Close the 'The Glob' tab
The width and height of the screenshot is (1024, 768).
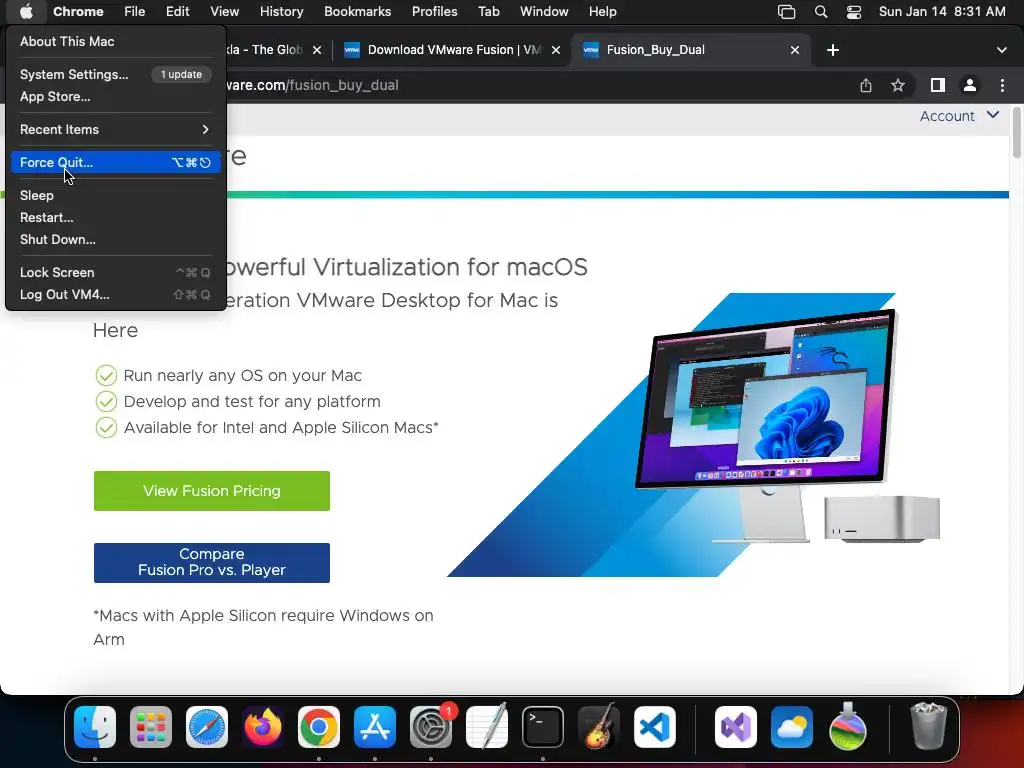[317, 50]
